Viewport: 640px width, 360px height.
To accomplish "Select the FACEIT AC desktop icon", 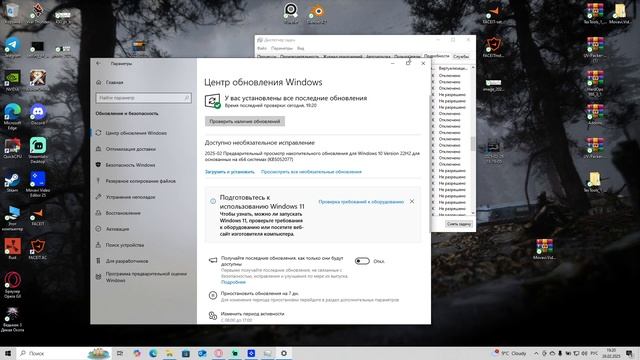I will tap(38, 249).
